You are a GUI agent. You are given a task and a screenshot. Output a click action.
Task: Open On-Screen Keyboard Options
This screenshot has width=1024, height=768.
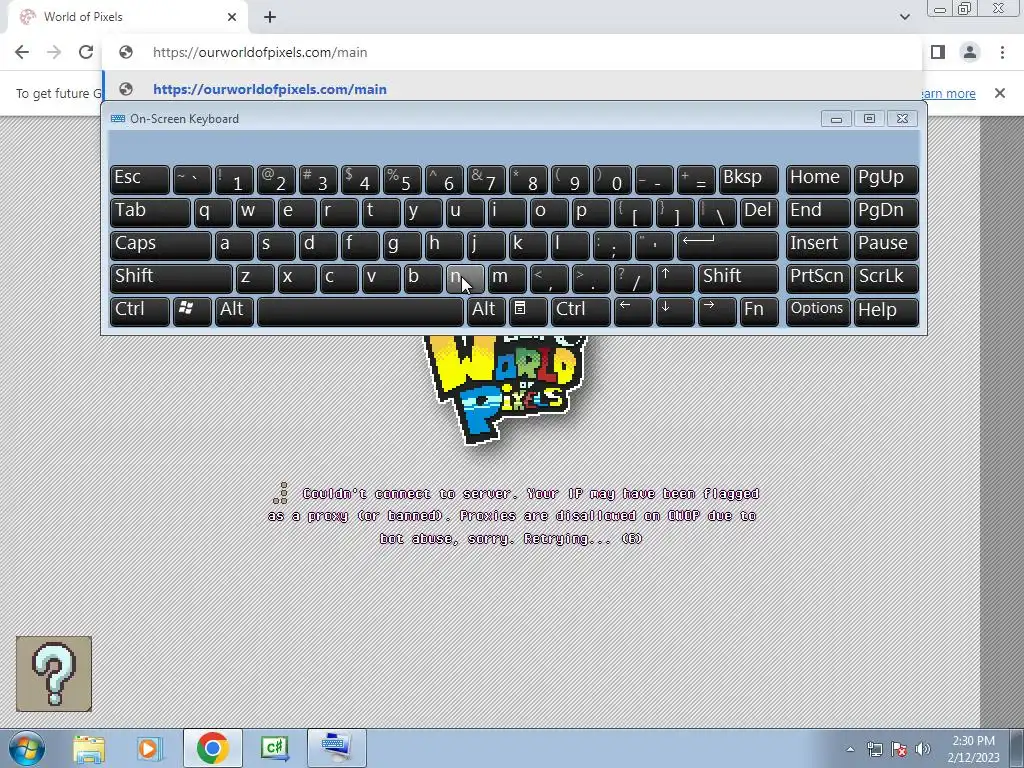pyautogui.click(x=818, y=312)
